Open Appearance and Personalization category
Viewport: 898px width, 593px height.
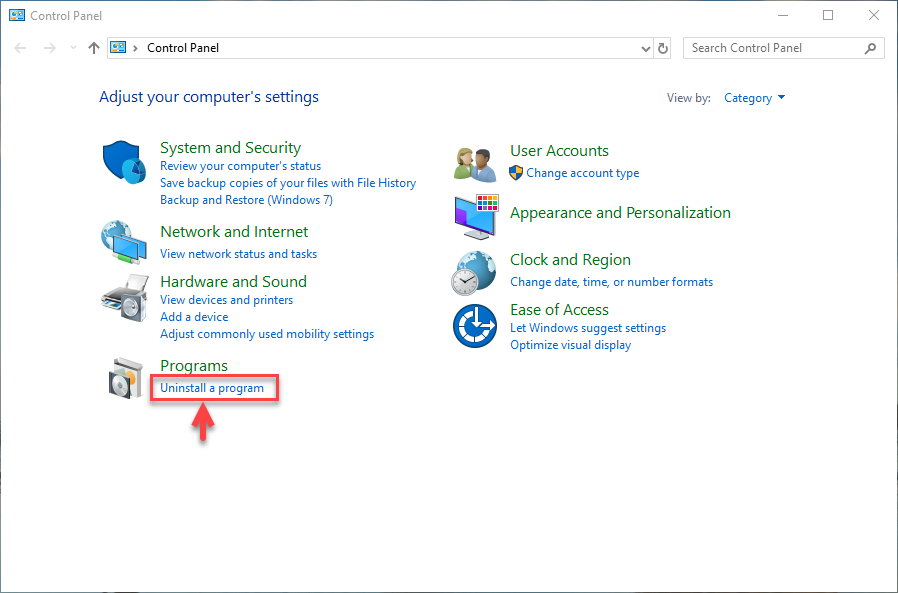(620, 213)
